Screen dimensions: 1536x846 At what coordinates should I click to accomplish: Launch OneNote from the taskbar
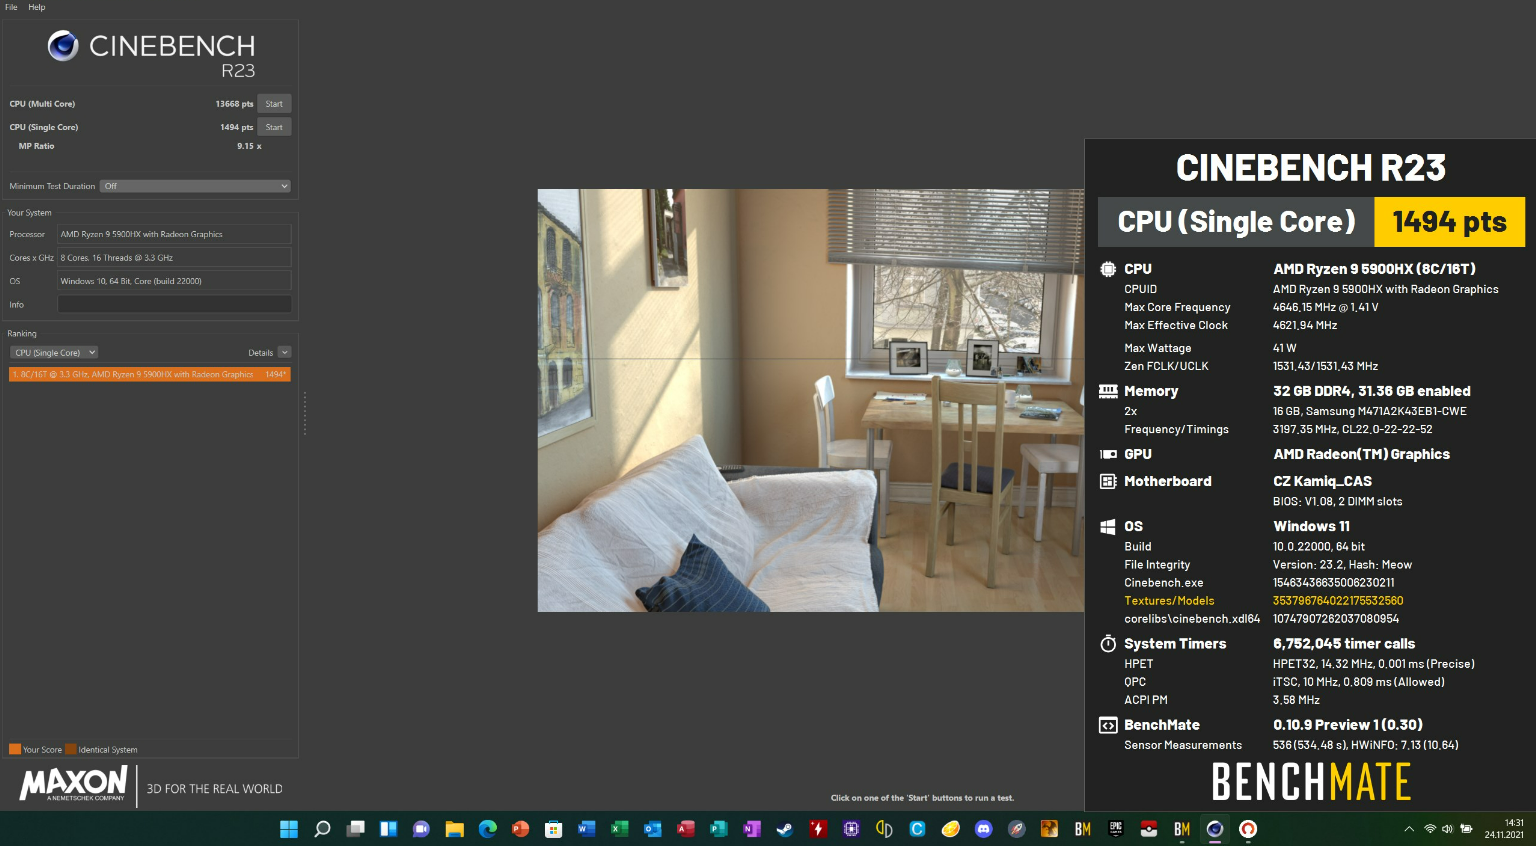(x=751, y=829)
